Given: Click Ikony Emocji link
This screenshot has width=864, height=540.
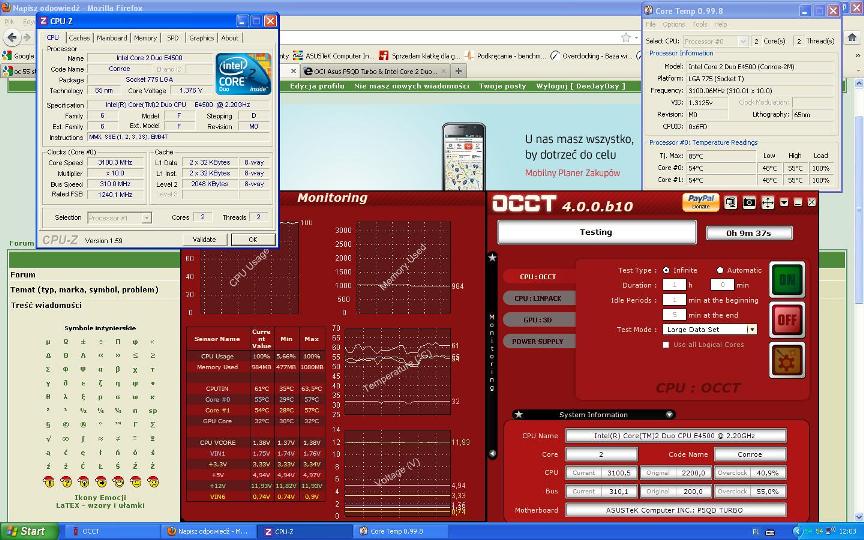Looking at the screenshot, I should click(x=100, y=497).
